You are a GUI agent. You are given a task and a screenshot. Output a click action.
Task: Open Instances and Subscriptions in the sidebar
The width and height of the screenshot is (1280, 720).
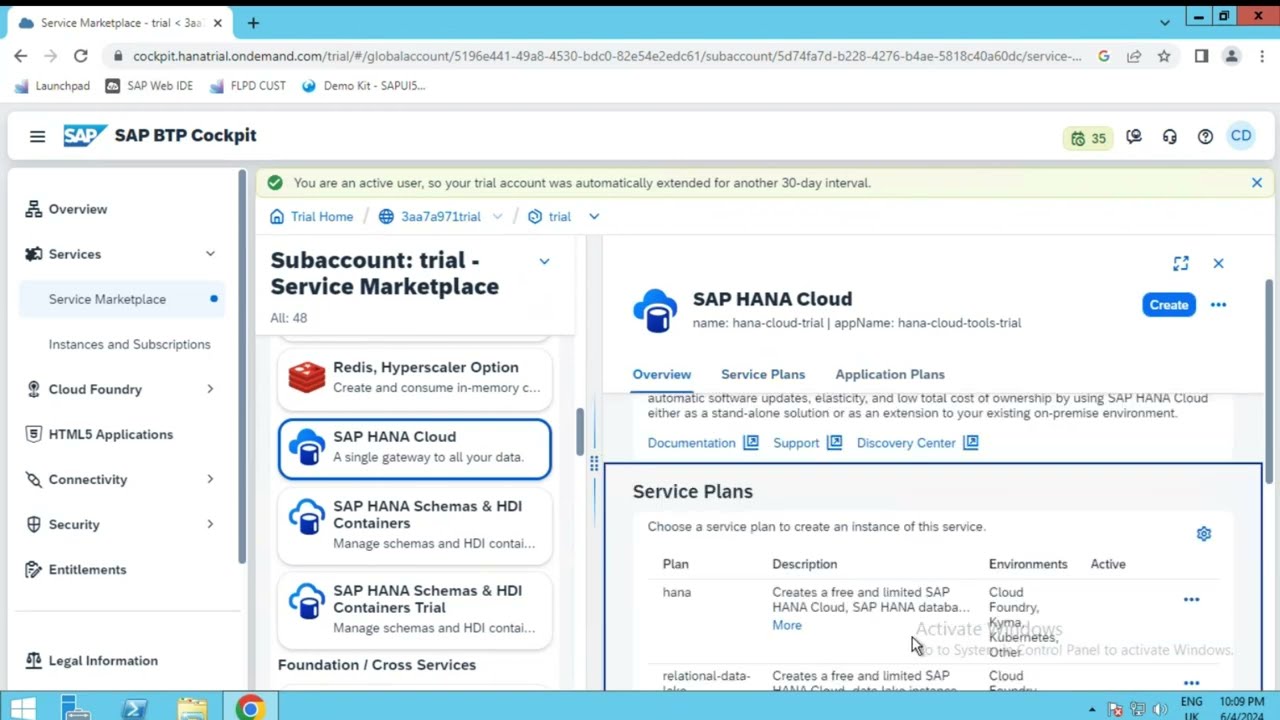122,344
